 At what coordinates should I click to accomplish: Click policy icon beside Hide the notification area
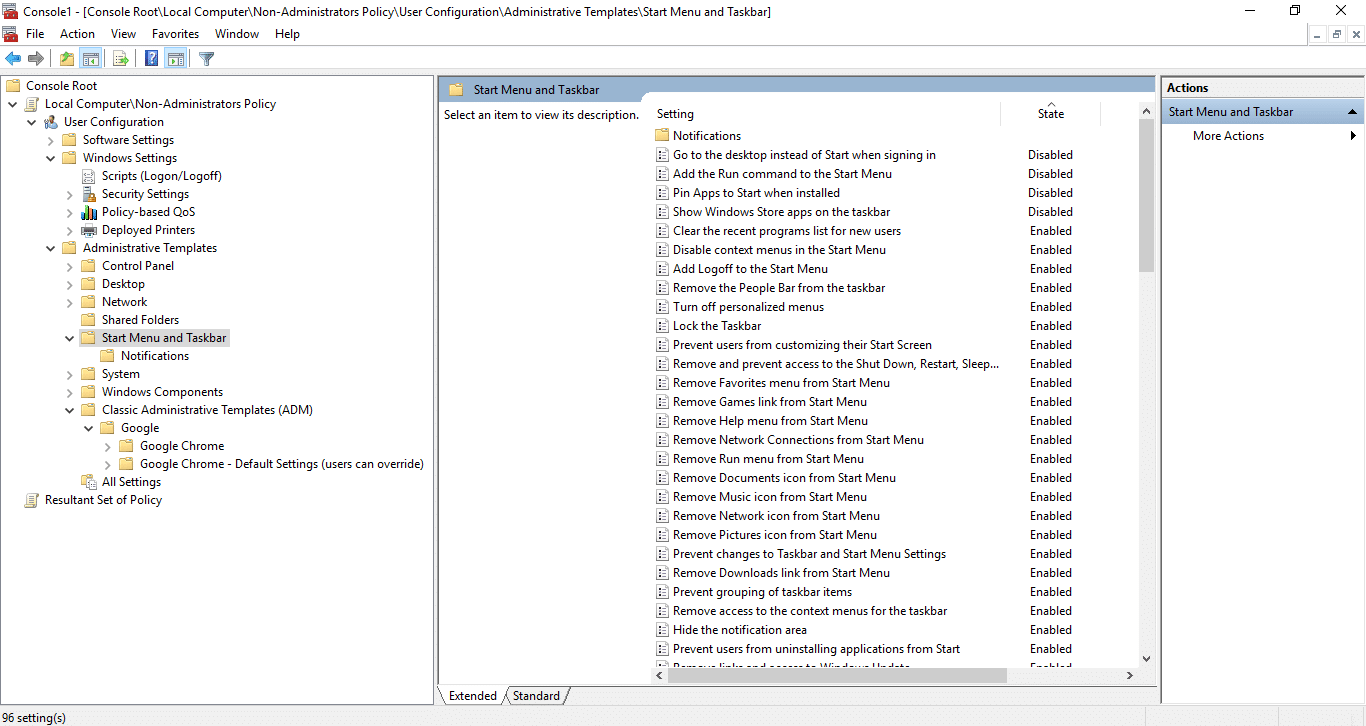click(662, 630)
